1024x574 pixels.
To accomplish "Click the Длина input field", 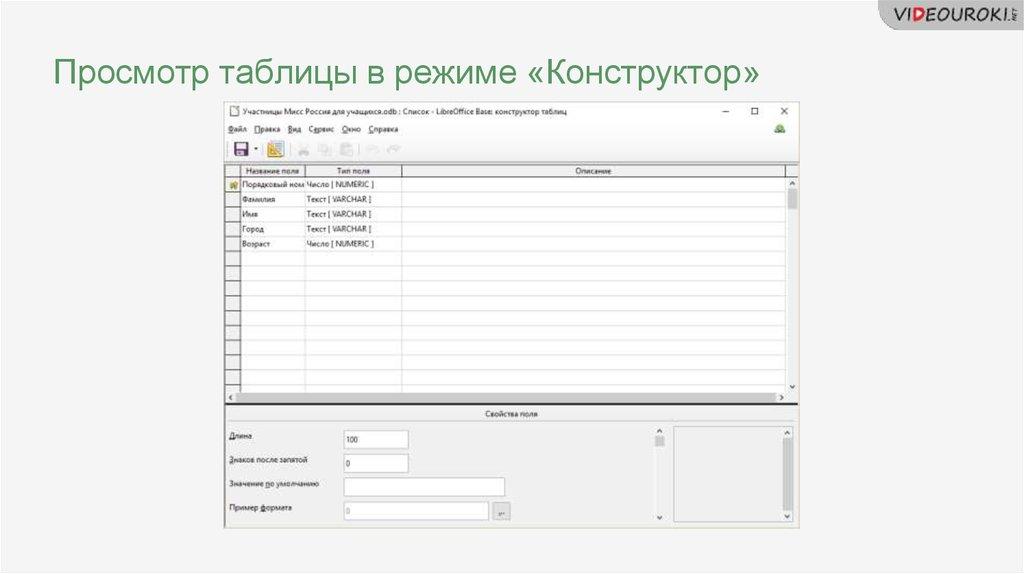I will pyautogui.click(x=376, y=440).
